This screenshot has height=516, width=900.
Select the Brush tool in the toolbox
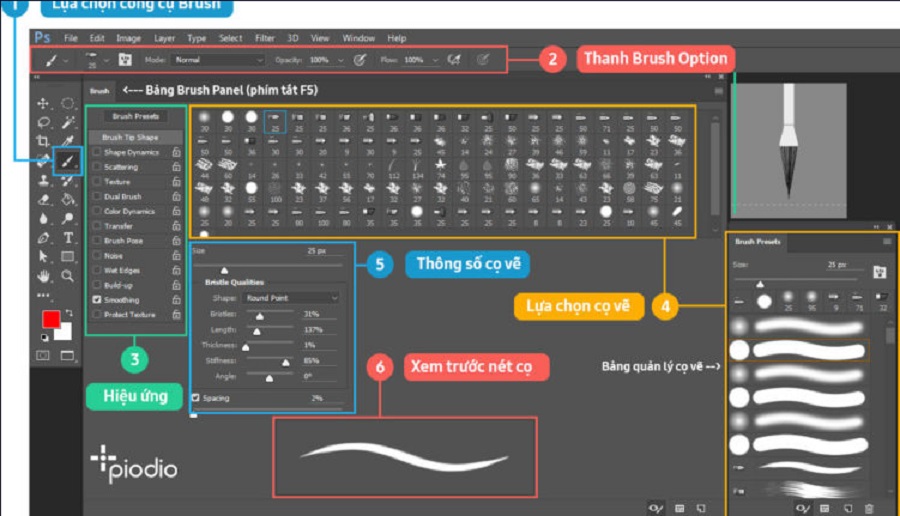point(68,160)
